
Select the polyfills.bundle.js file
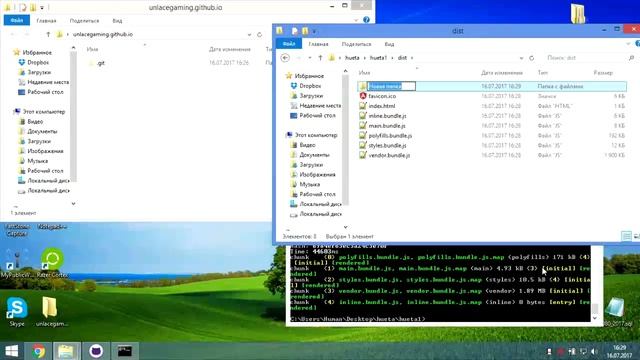(390, 136)
